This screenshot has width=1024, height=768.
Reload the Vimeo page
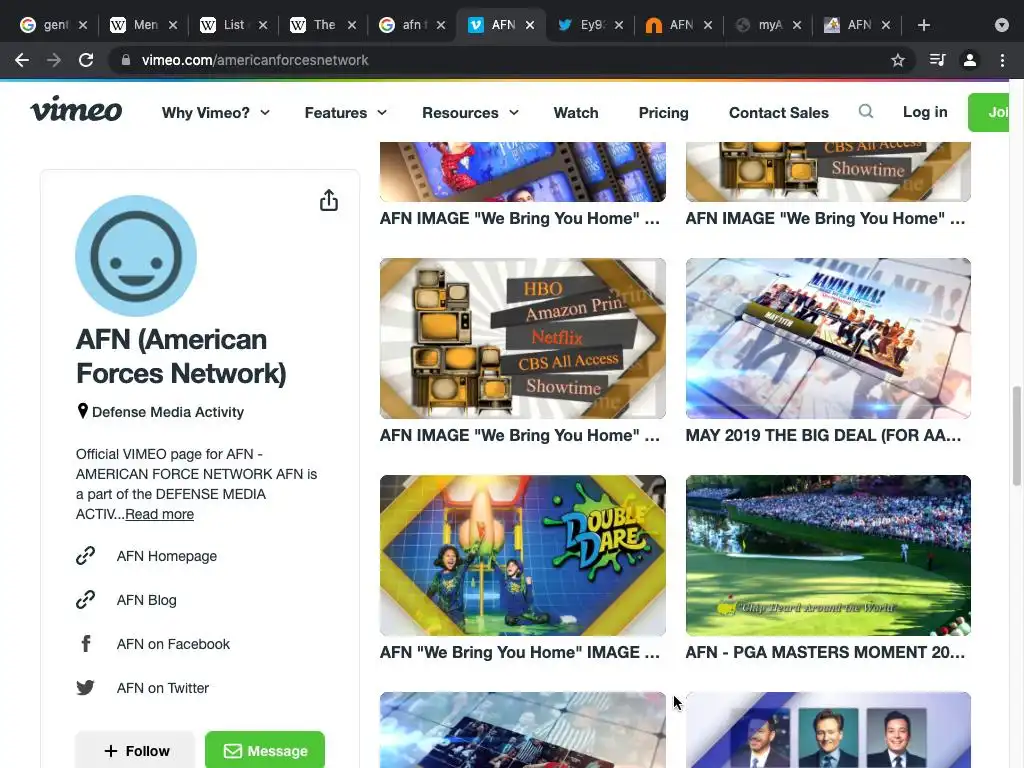coord(86,60)
